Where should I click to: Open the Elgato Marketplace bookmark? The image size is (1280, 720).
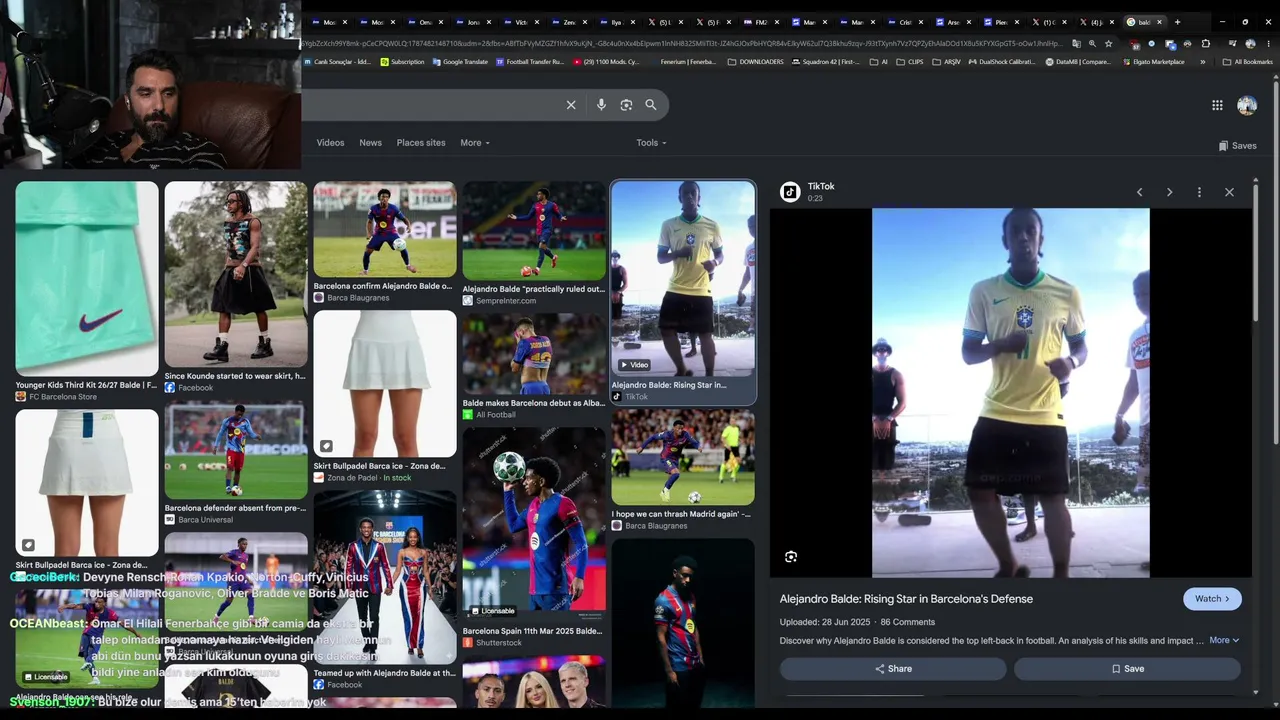[1153, 62]
